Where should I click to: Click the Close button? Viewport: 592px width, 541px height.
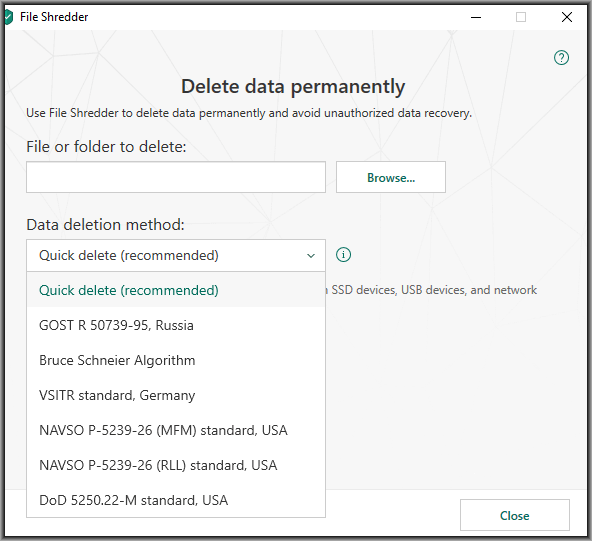pyautogui.click(x=515, y=515)
